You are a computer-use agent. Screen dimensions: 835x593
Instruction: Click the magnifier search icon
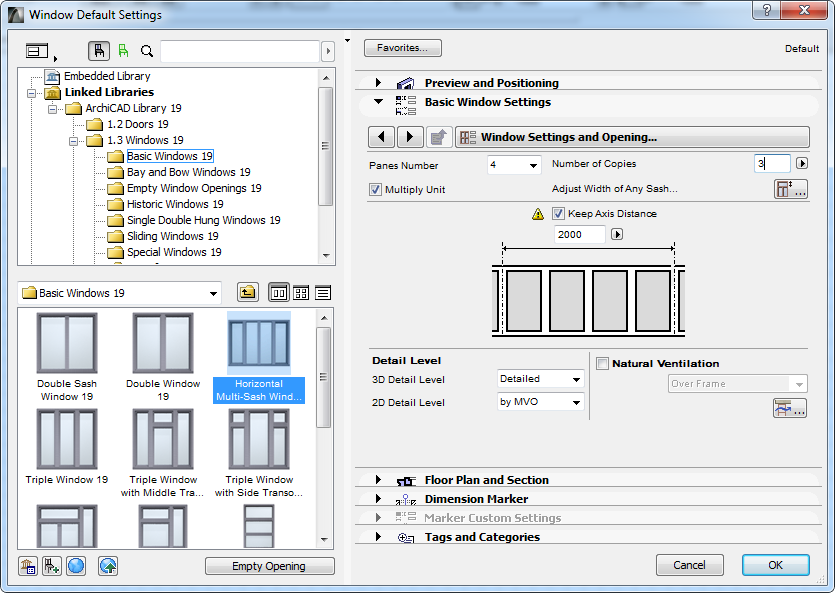[147, 51]
